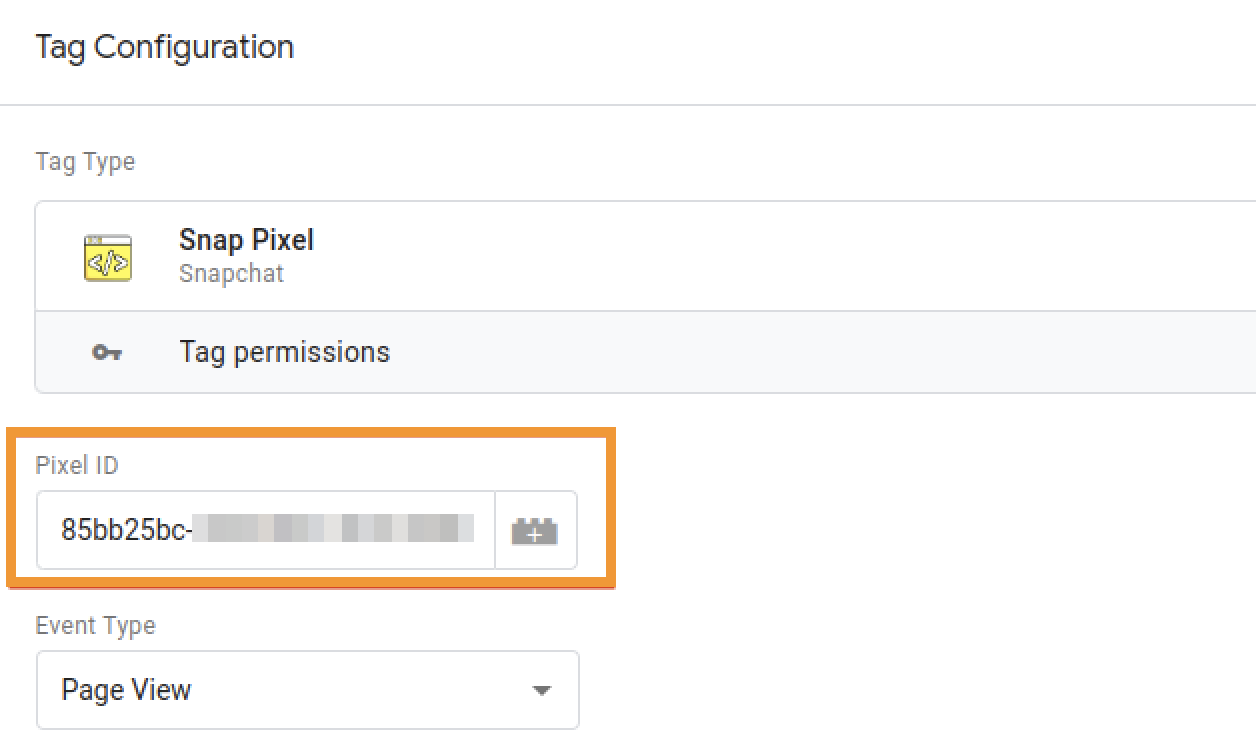Click the orange highlight border around Pixel ID

(x=612, y=508)
